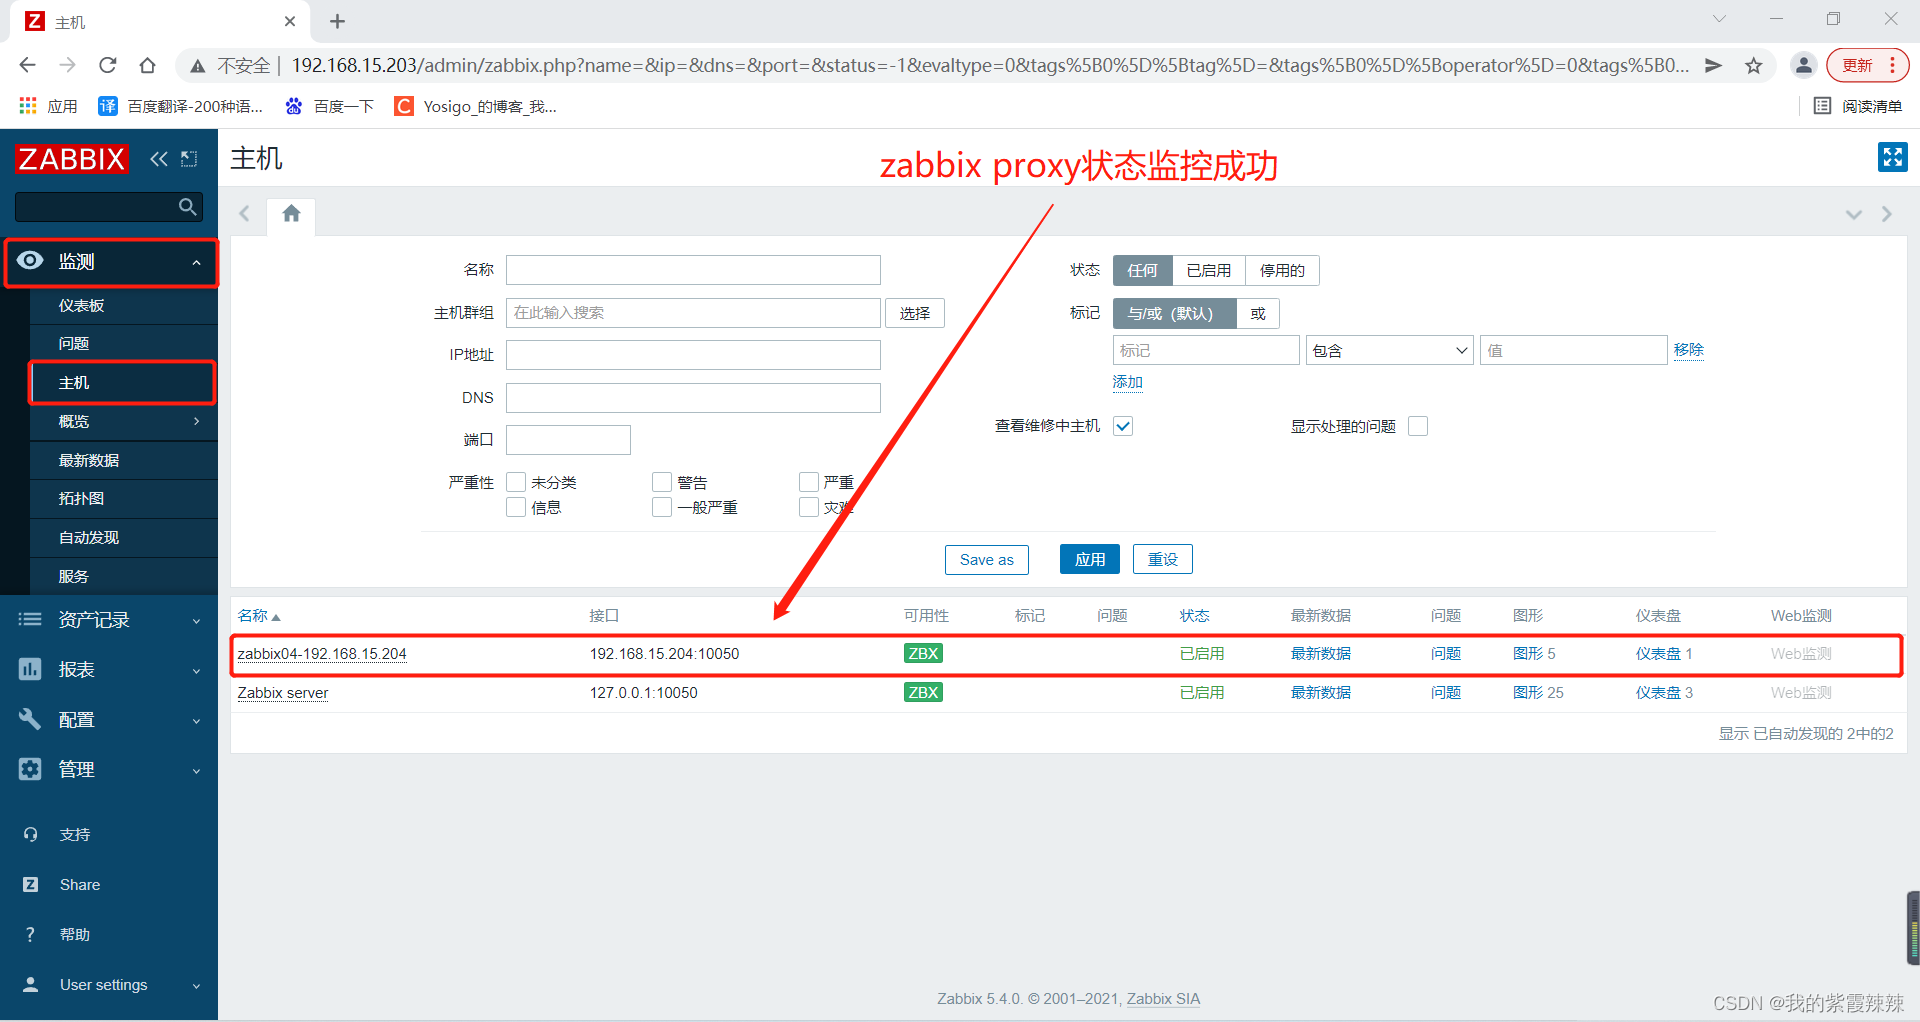Click the not secure warning icon
Viewport: 1920px width, 1022px height.
198,66
